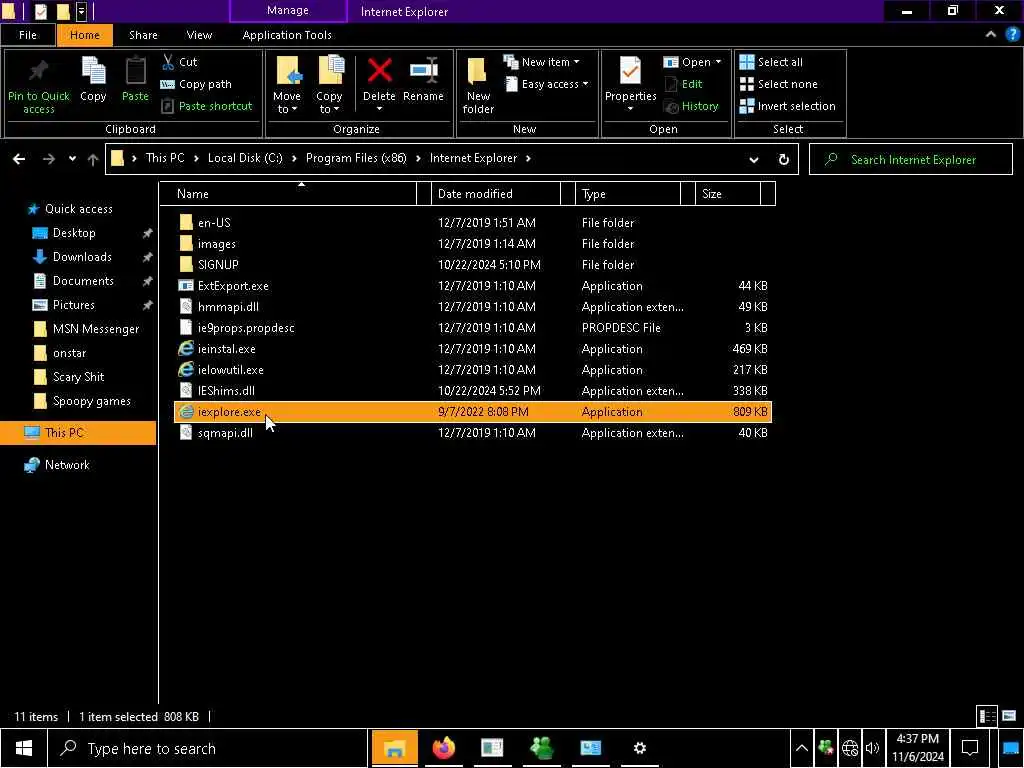Open the File menu tab
This screenshot has height=768, width=1024.
tap(28, 35)
